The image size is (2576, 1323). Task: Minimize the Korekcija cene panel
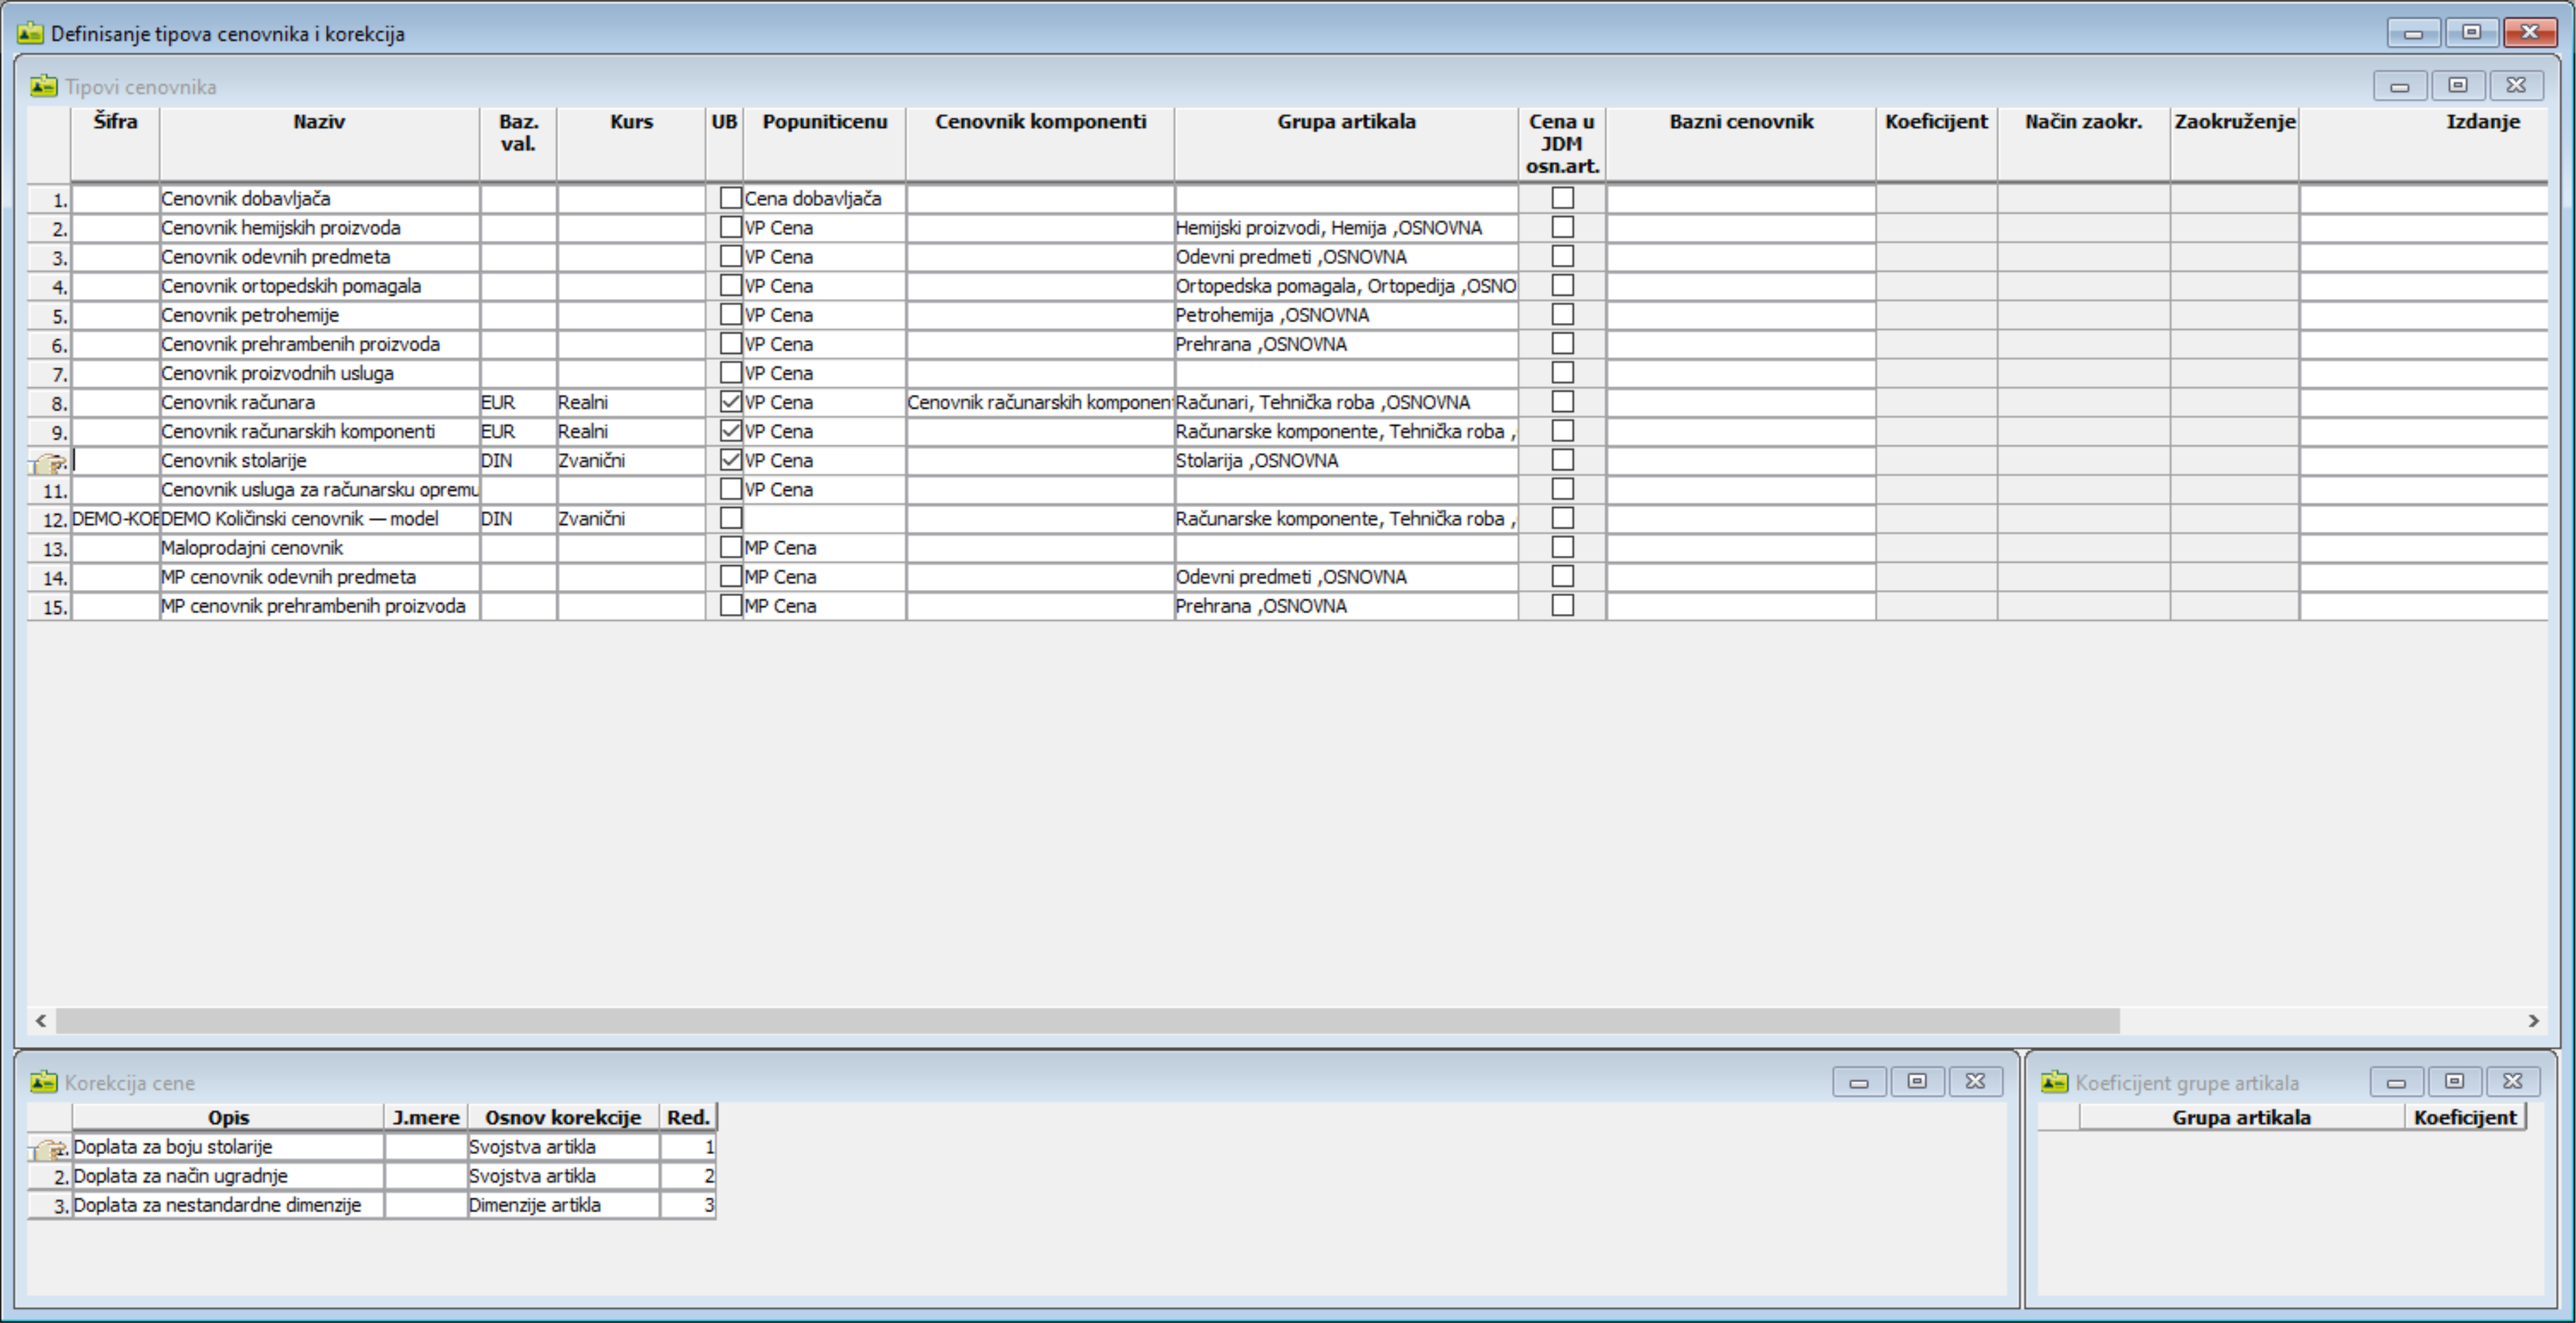[x=1859, y=1082]
